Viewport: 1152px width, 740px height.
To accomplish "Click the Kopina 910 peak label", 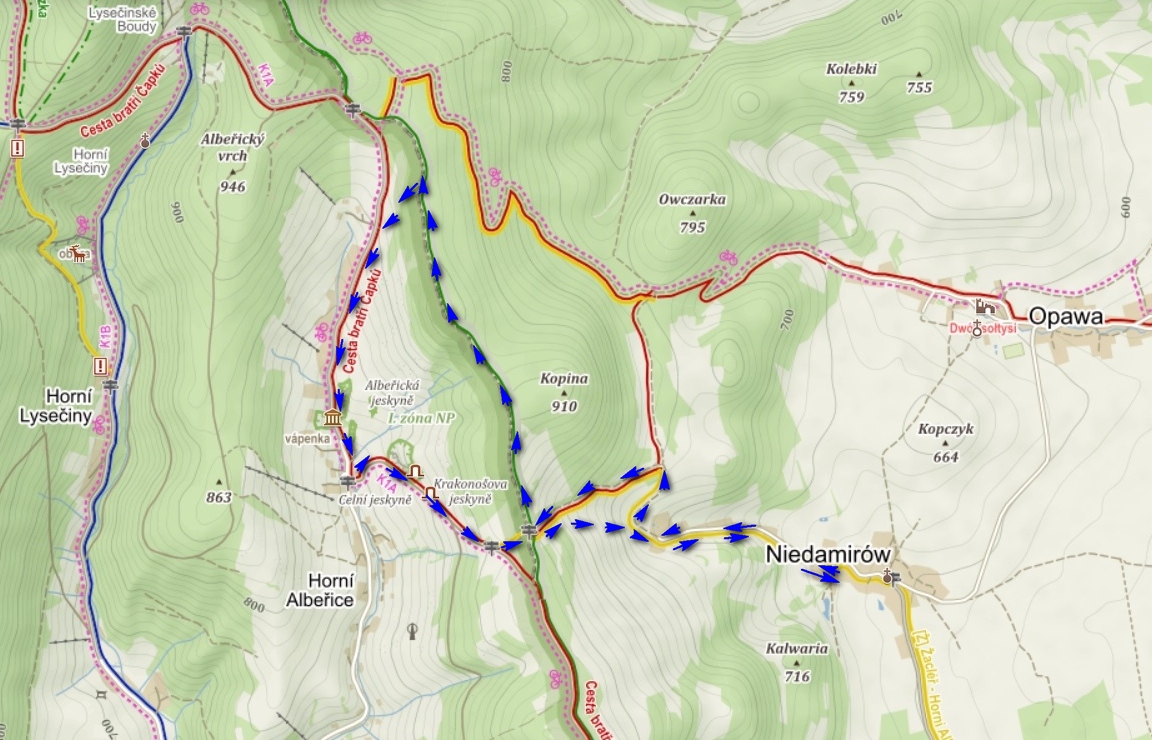I will pos(564,392).
